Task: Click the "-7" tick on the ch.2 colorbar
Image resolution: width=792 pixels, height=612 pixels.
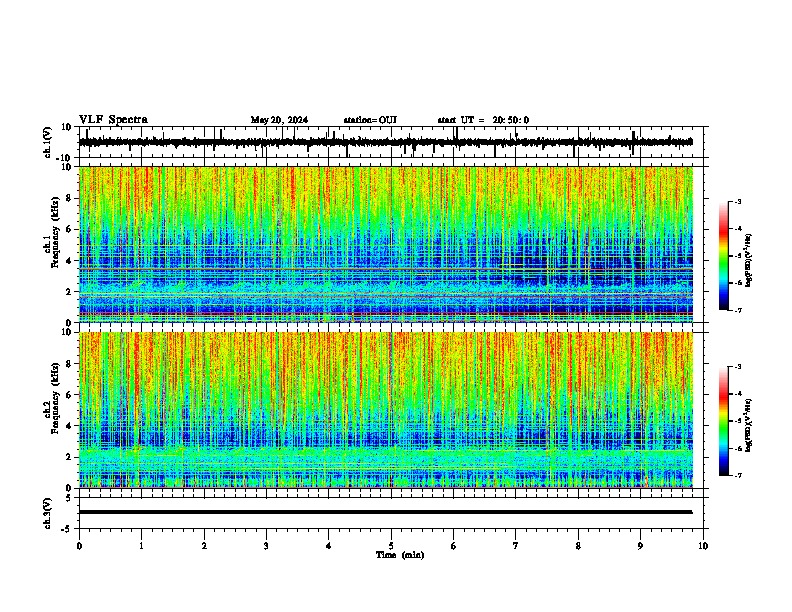Action: click(x=737, y=475)
